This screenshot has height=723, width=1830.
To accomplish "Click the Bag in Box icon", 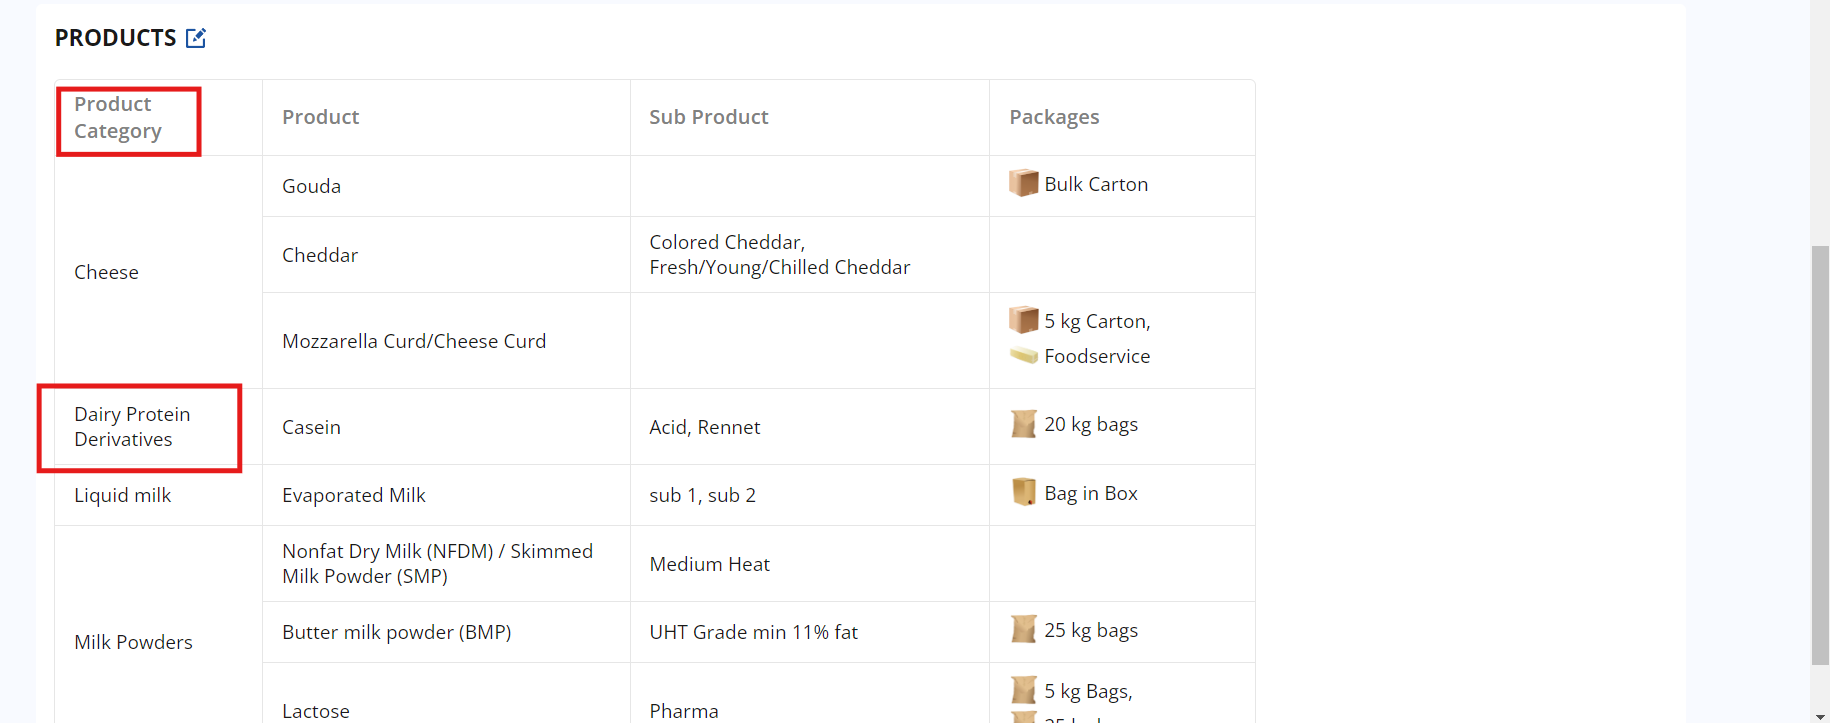I will [1023, 492].
